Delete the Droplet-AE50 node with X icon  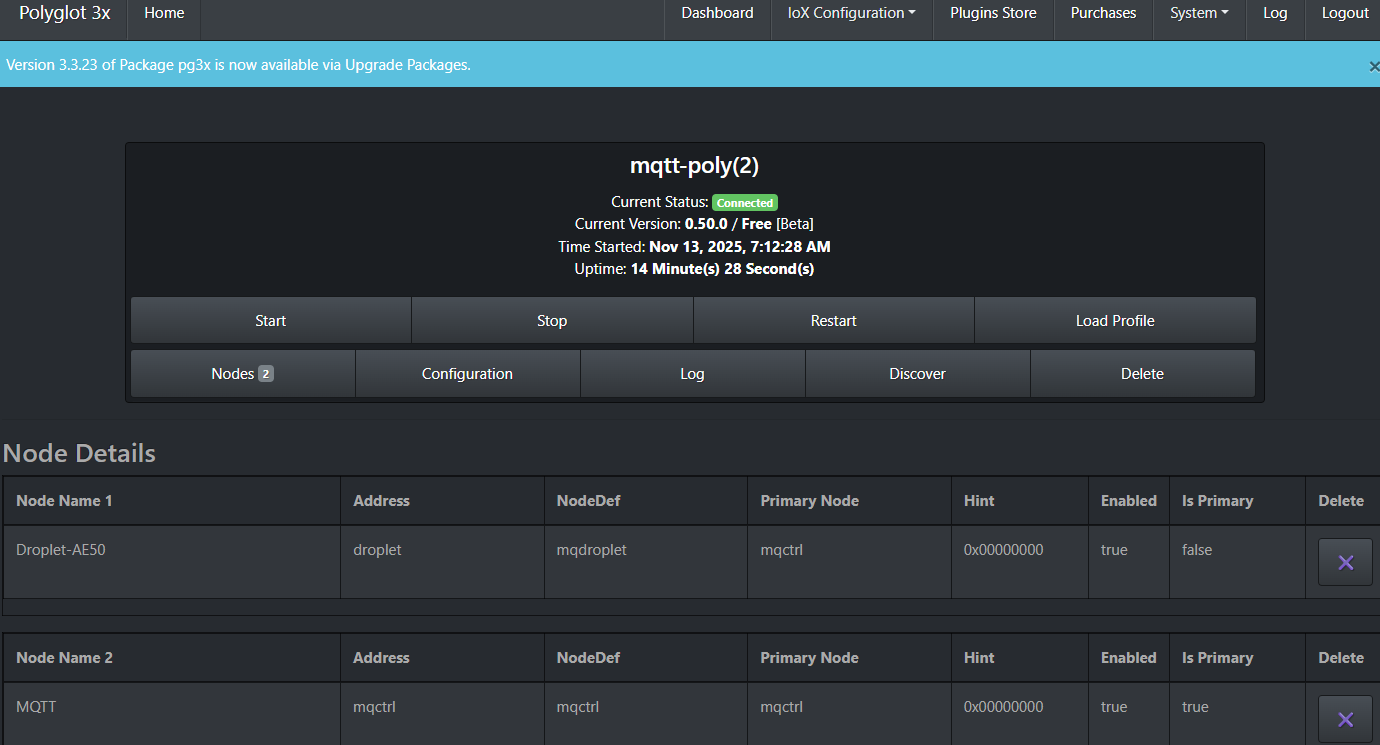[1345, 562]
